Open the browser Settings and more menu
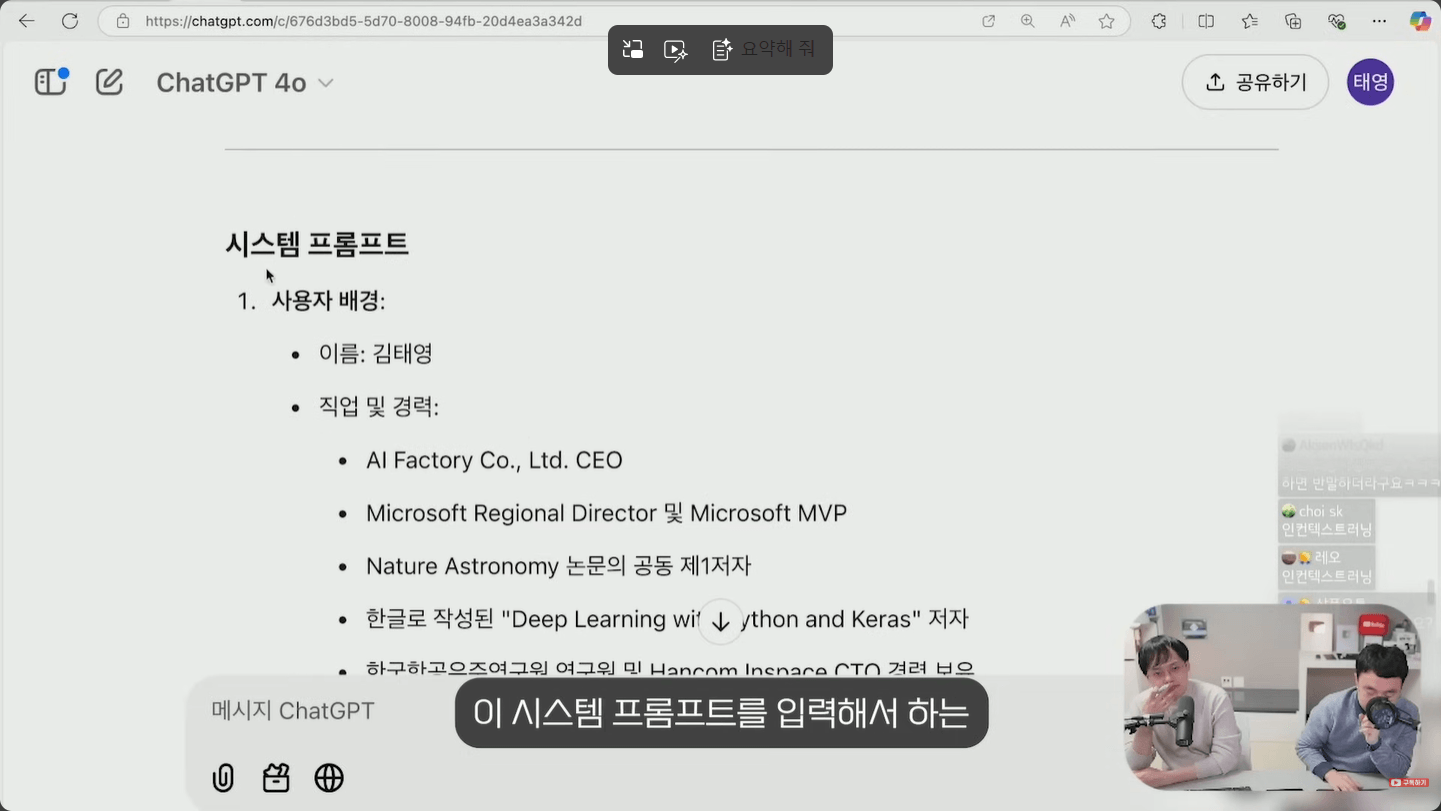1441x811 pixels. (x=1380, y=21)
